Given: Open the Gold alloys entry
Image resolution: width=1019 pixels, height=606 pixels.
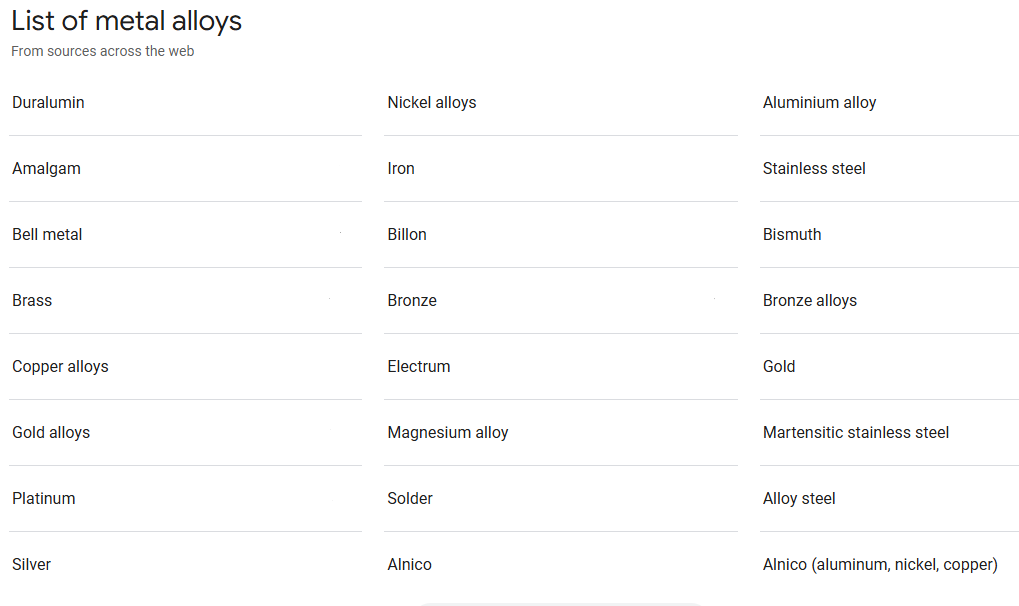Looking at the screenshot, I should point(51,432).
